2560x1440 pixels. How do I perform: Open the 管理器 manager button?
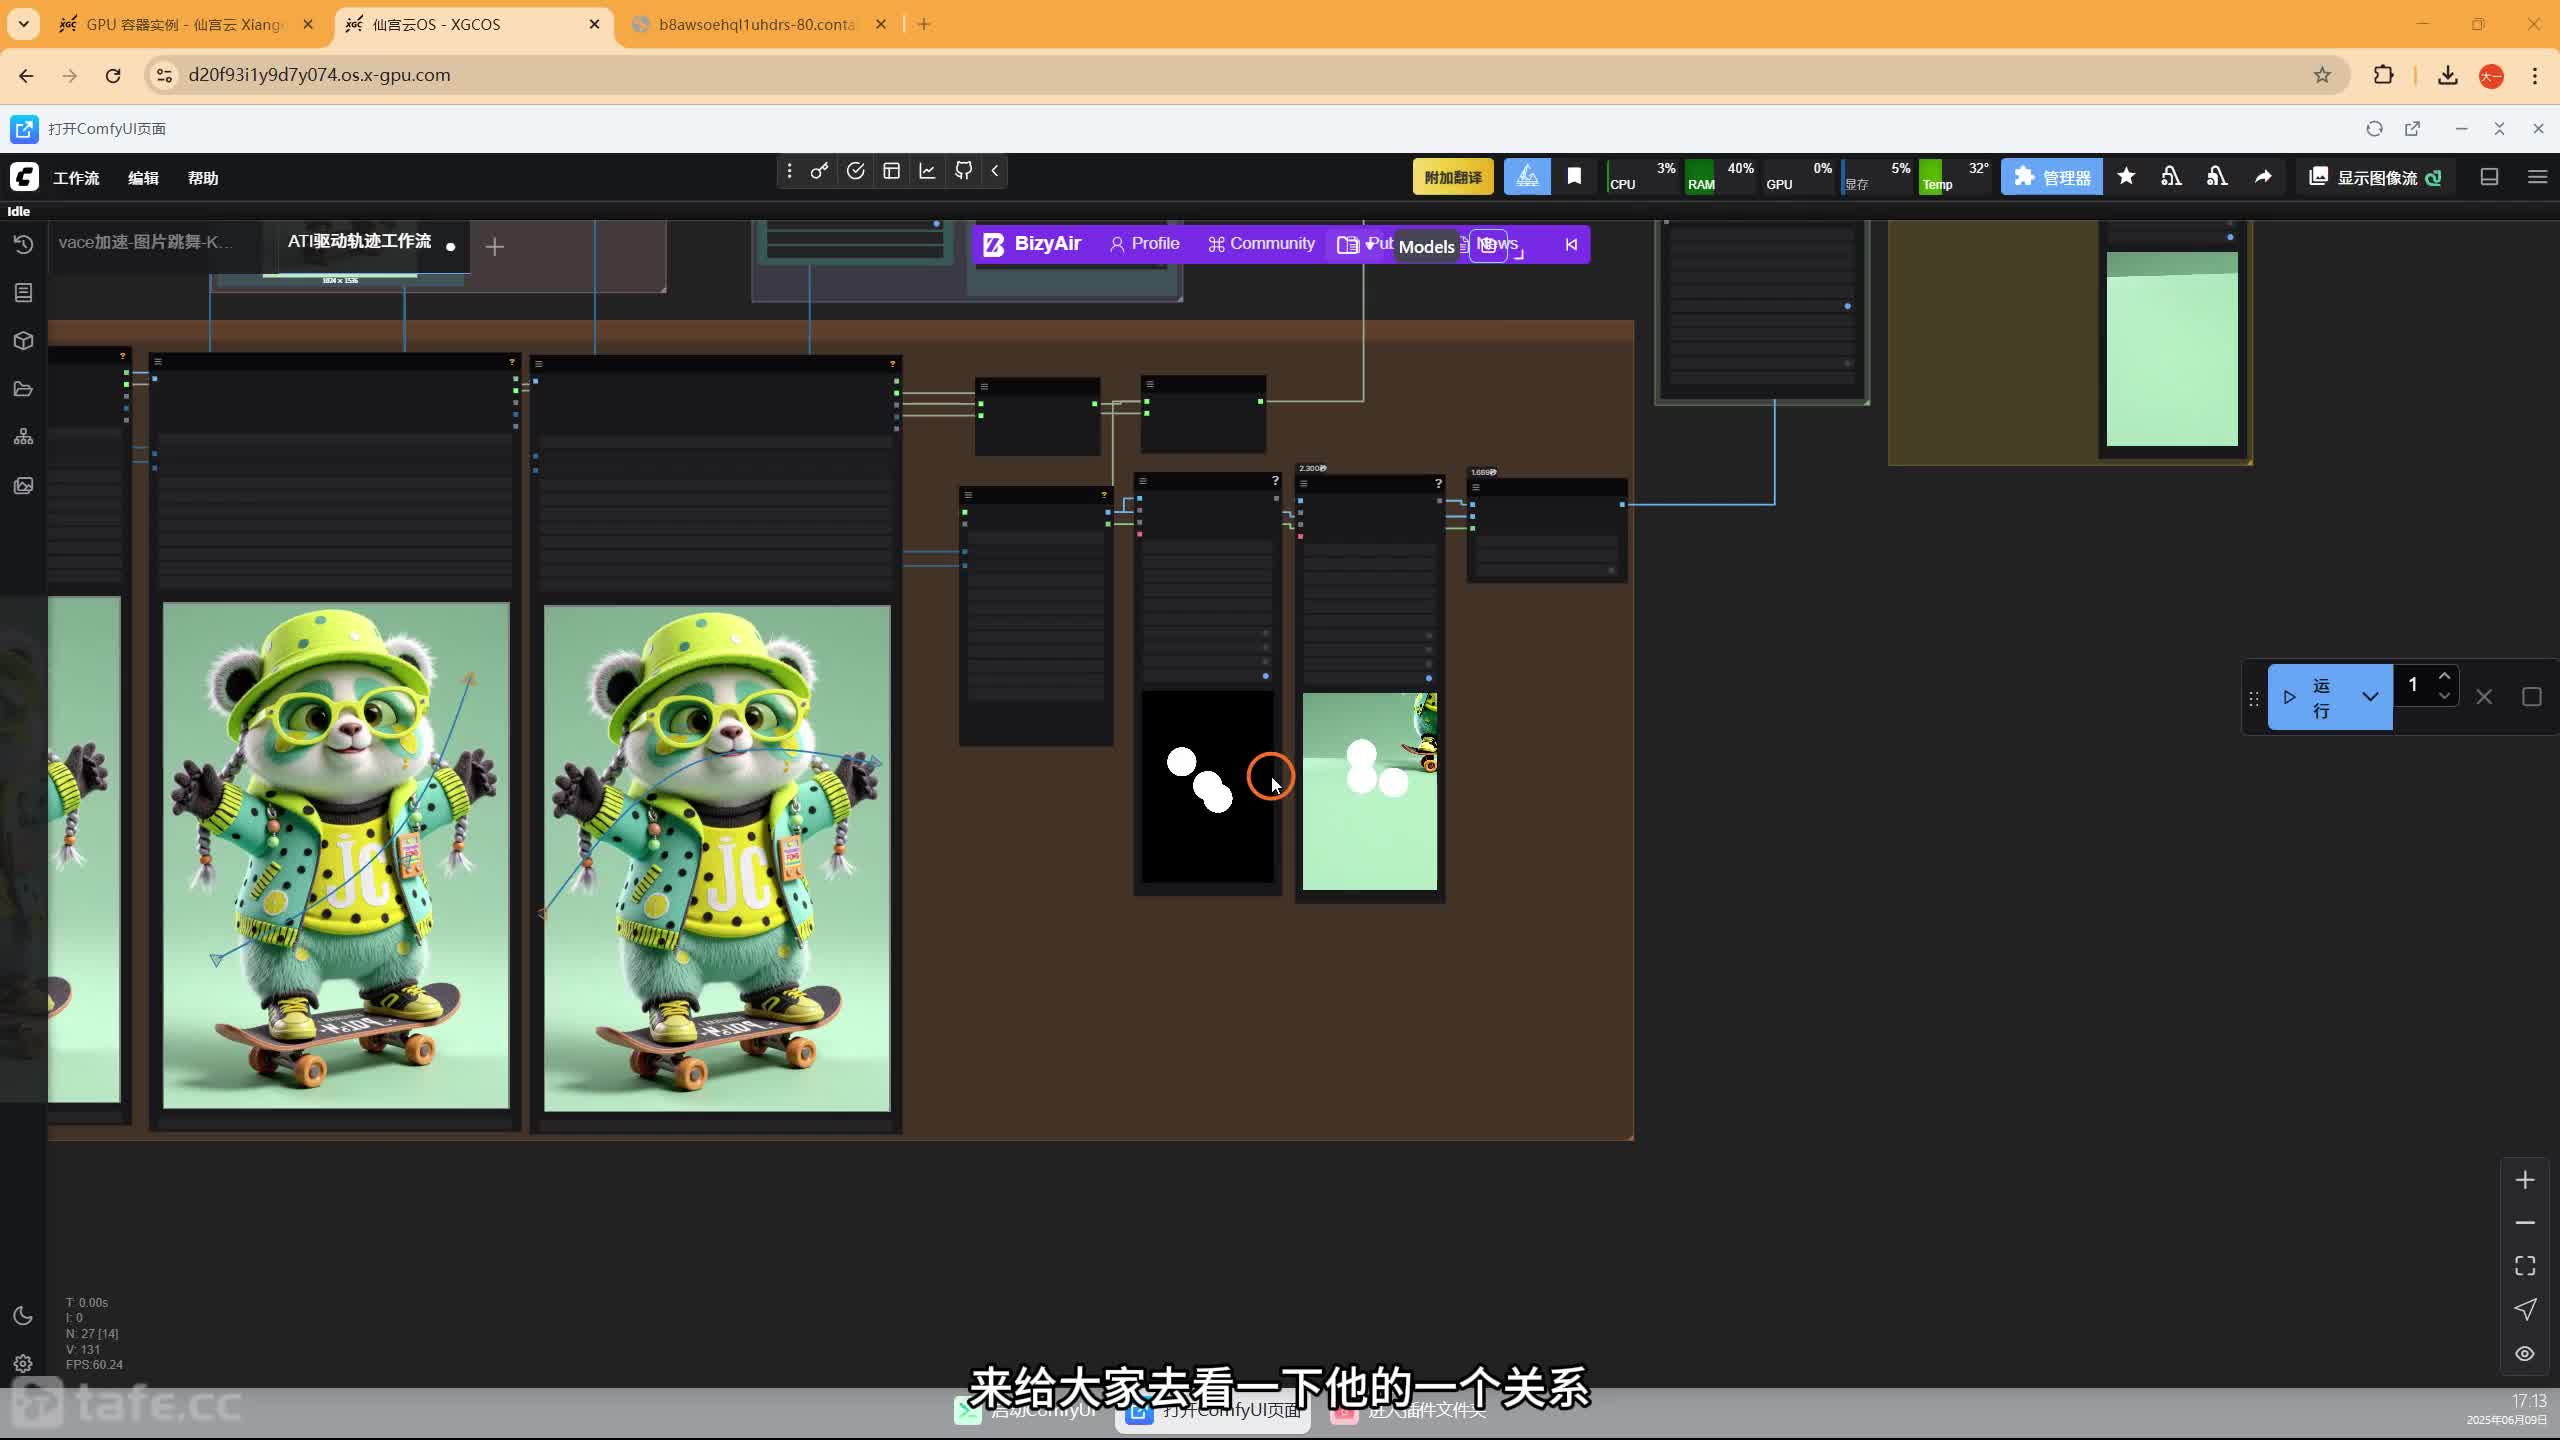tap(2051, 177)
